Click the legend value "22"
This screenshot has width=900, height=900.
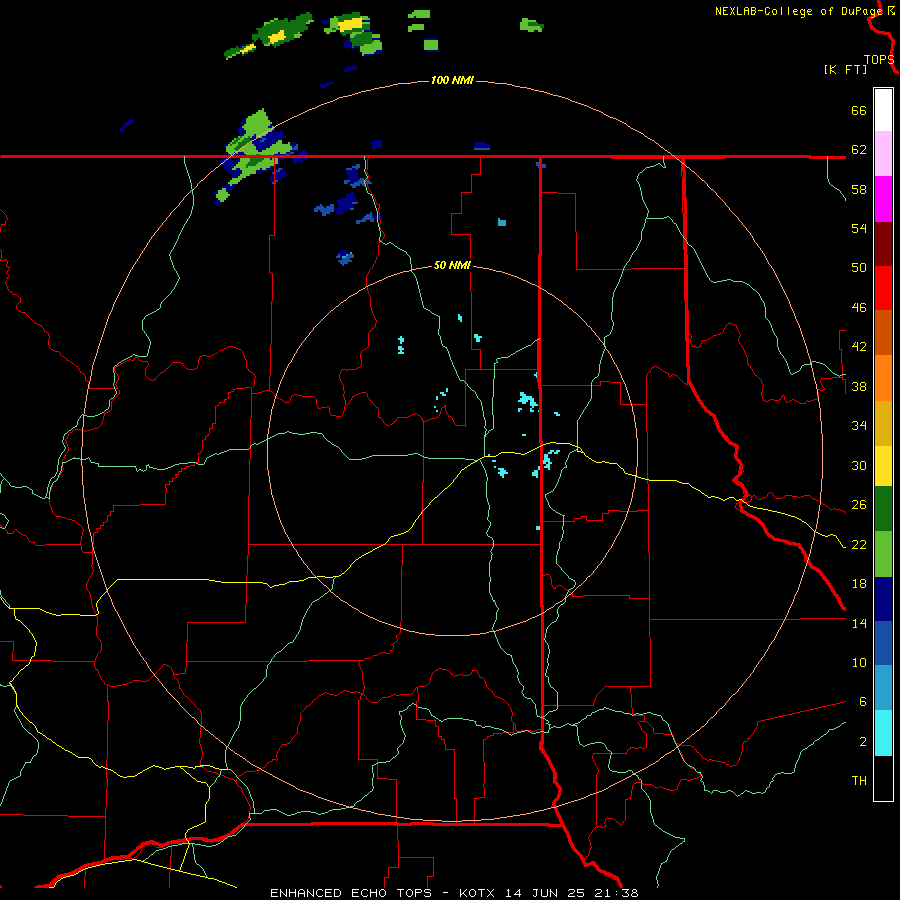(859, 545)
